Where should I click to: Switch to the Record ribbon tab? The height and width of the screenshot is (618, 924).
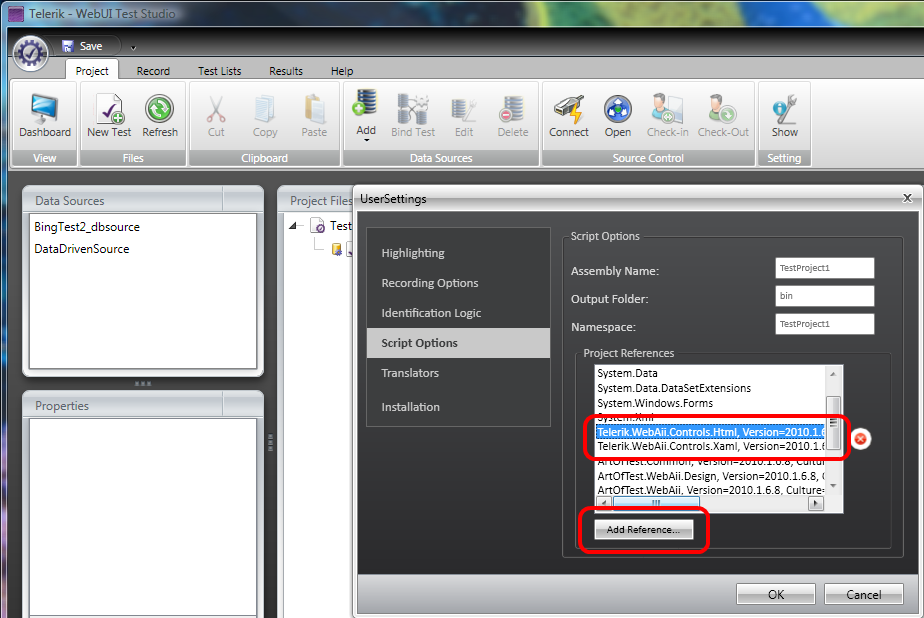[153, 71]
